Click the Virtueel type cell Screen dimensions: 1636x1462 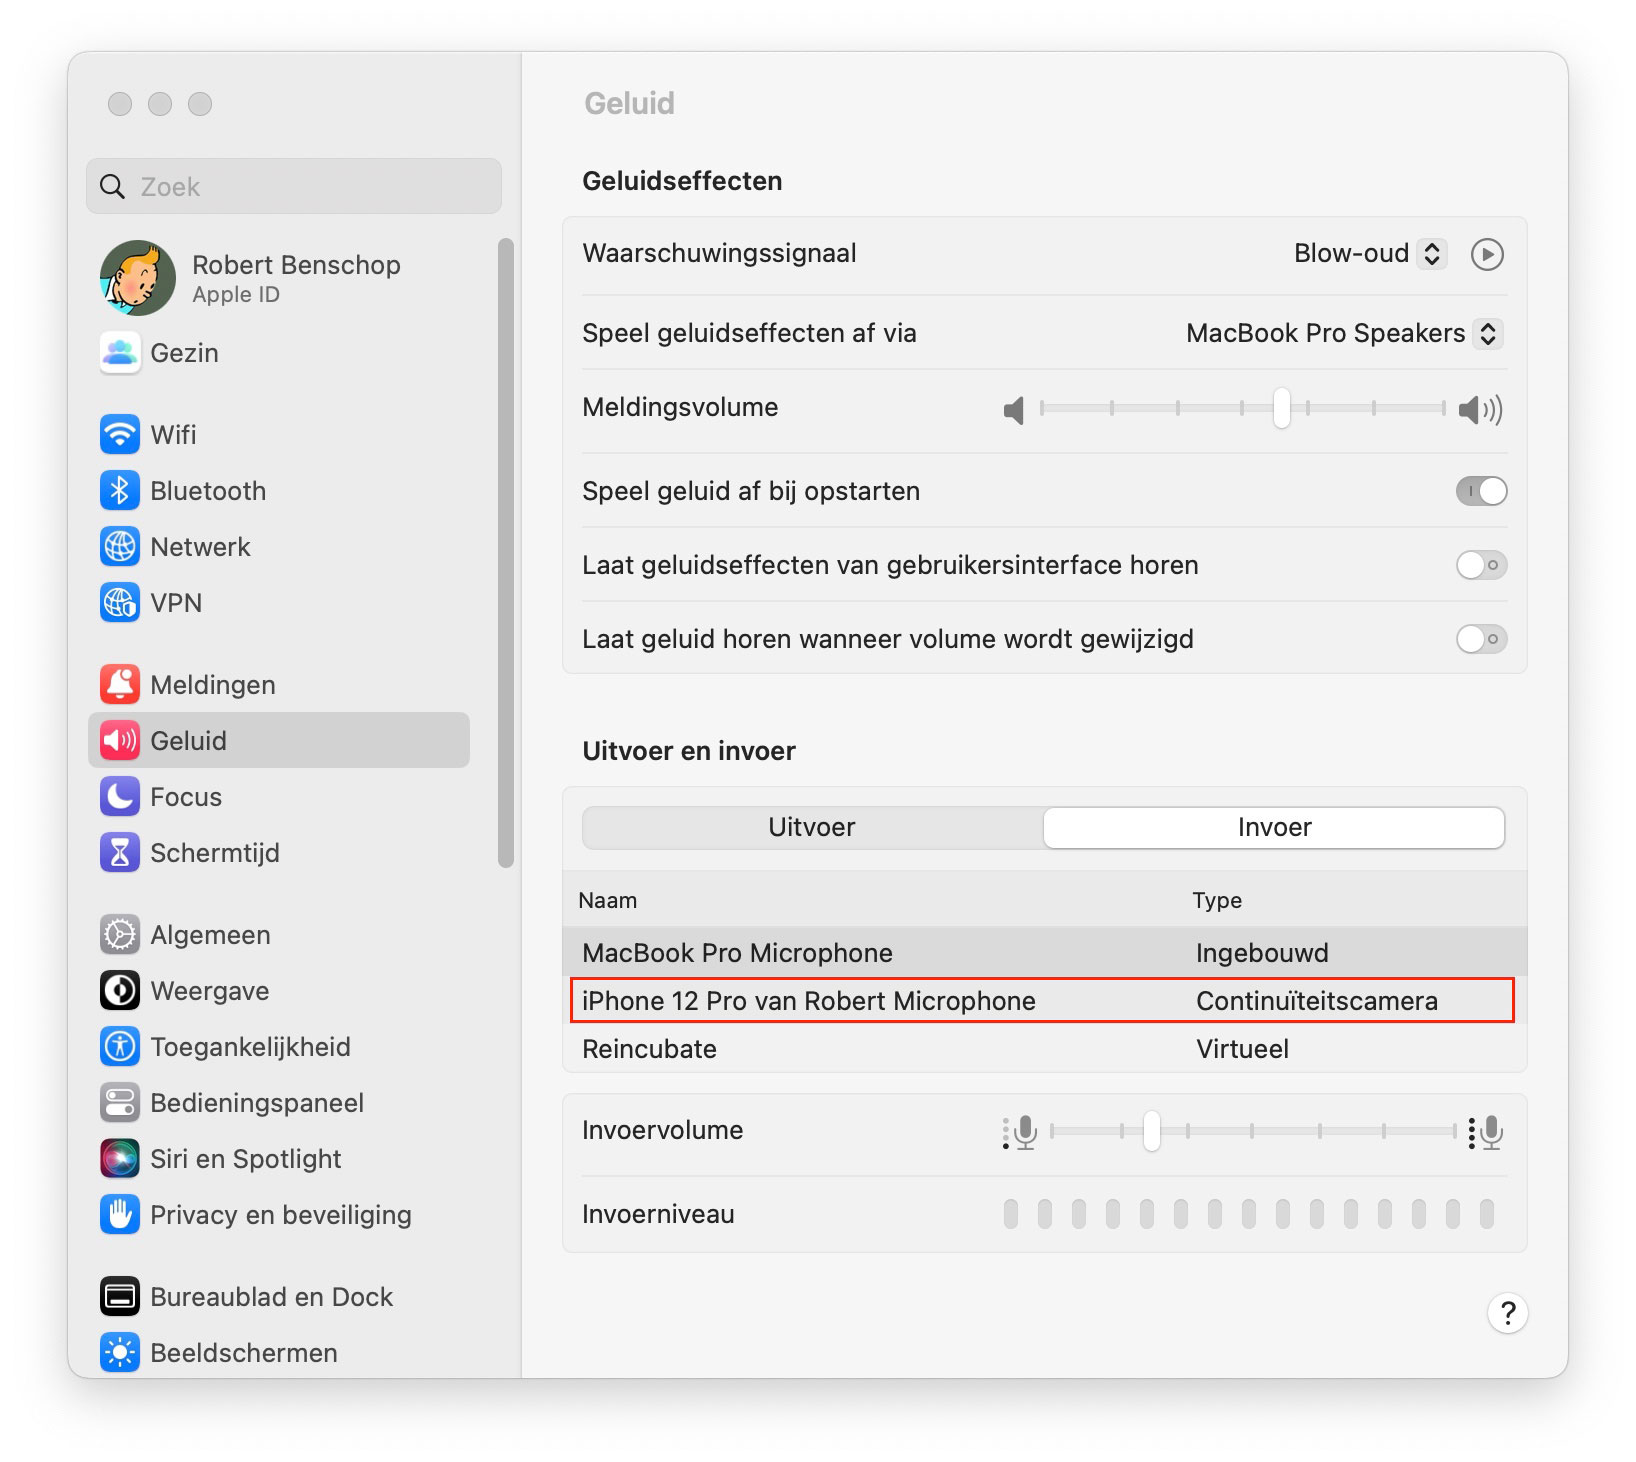coord(1242,1049)
